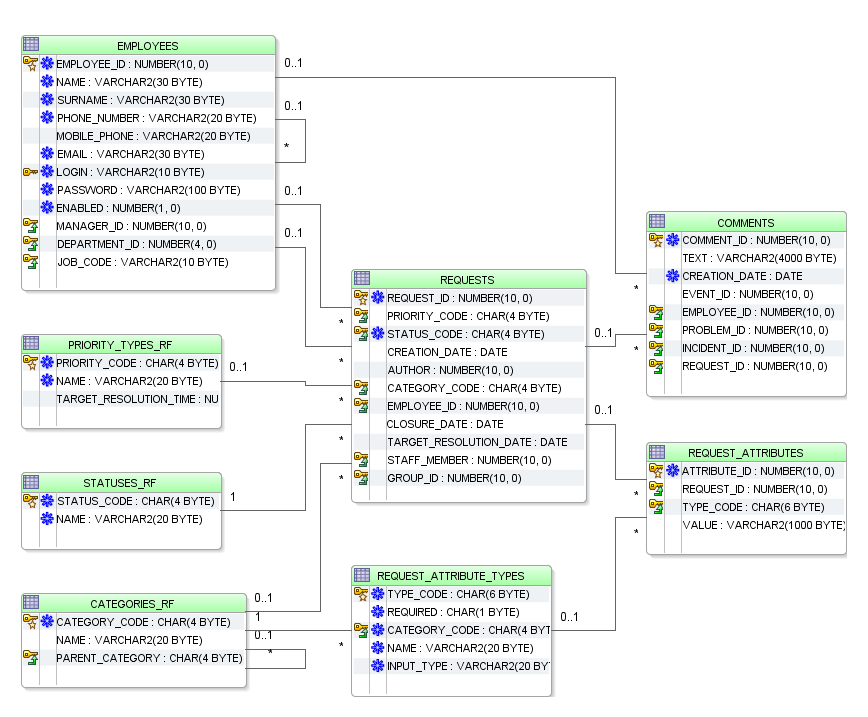Click the REQUESTS table grid icon

[x=362, y=278]
